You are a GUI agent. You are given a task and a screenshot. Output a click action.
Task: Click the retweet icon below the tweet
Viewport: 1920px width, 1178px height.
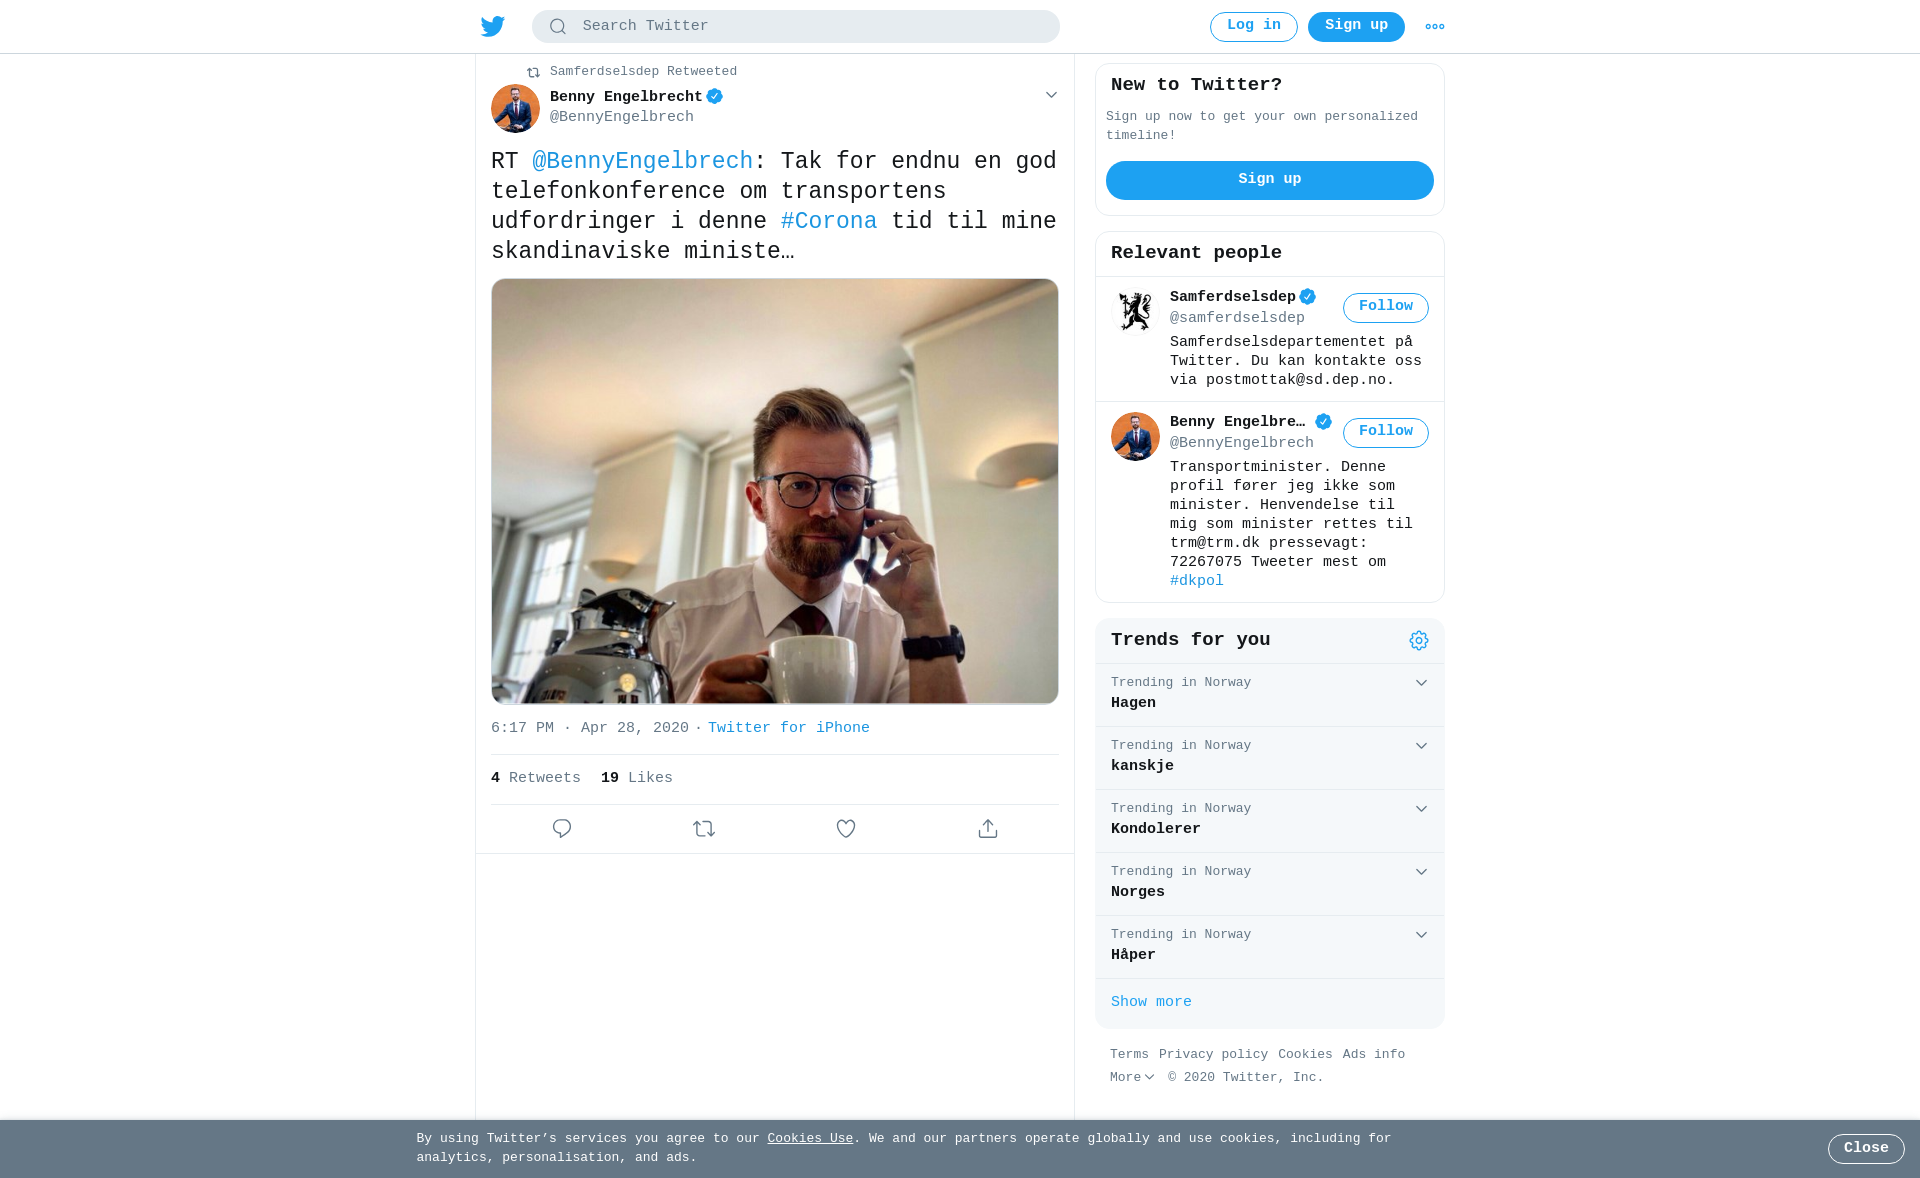point(704,828)
